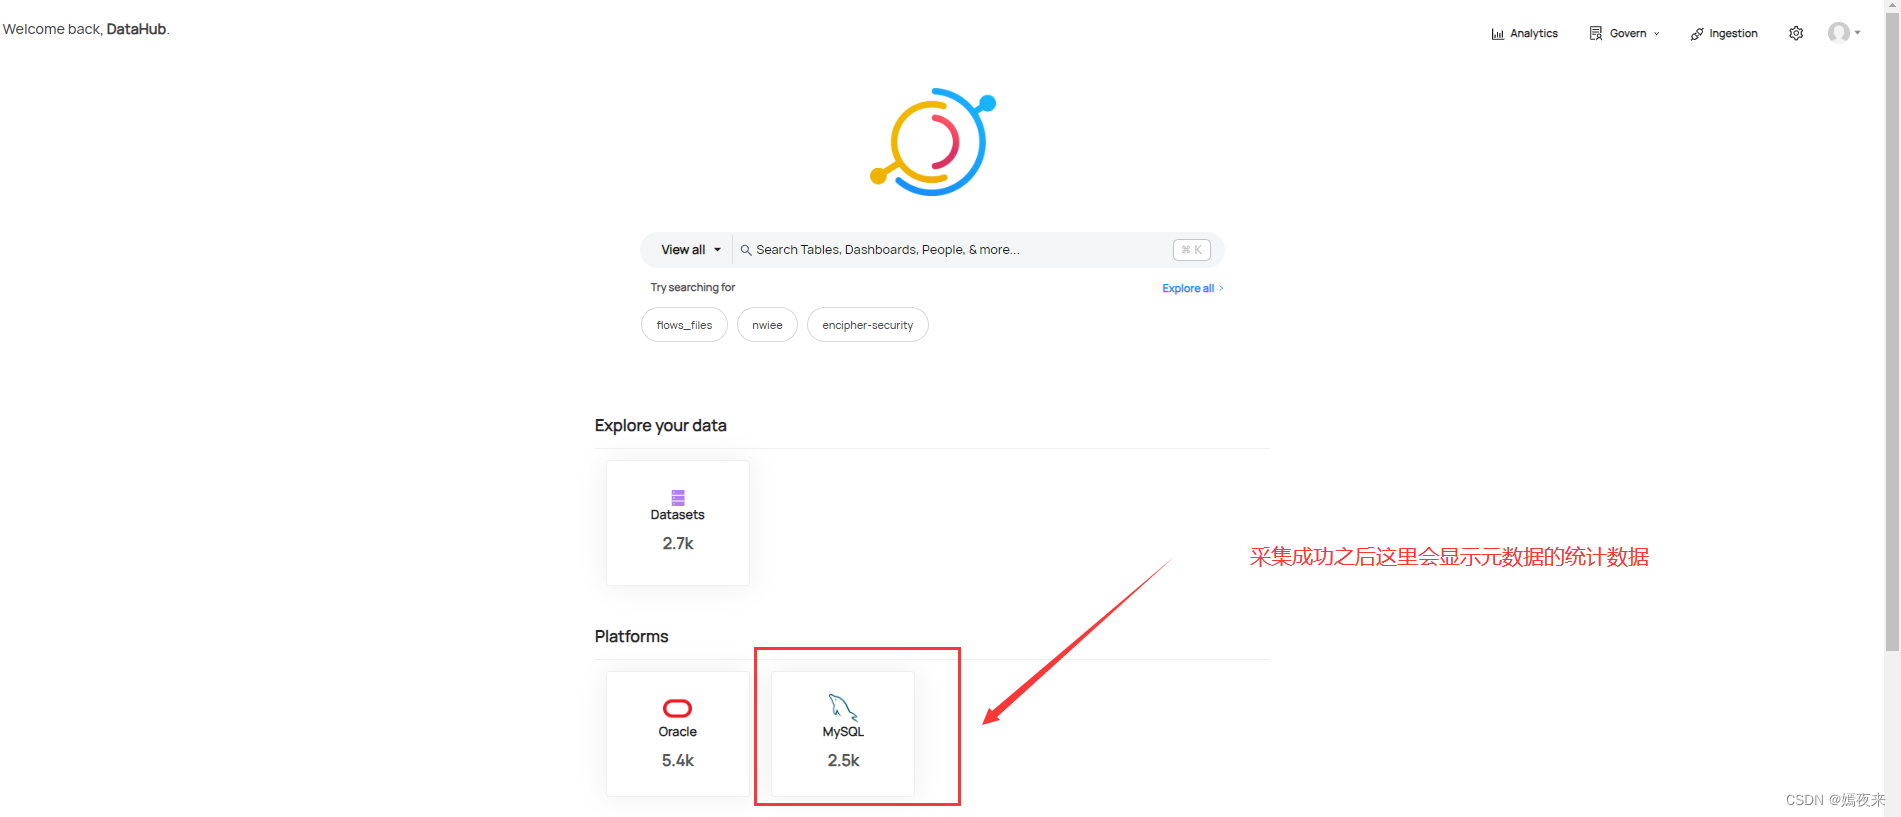Click the 5.4k Oracle count
Screen dimensions: 1901x817
point(678,760)
